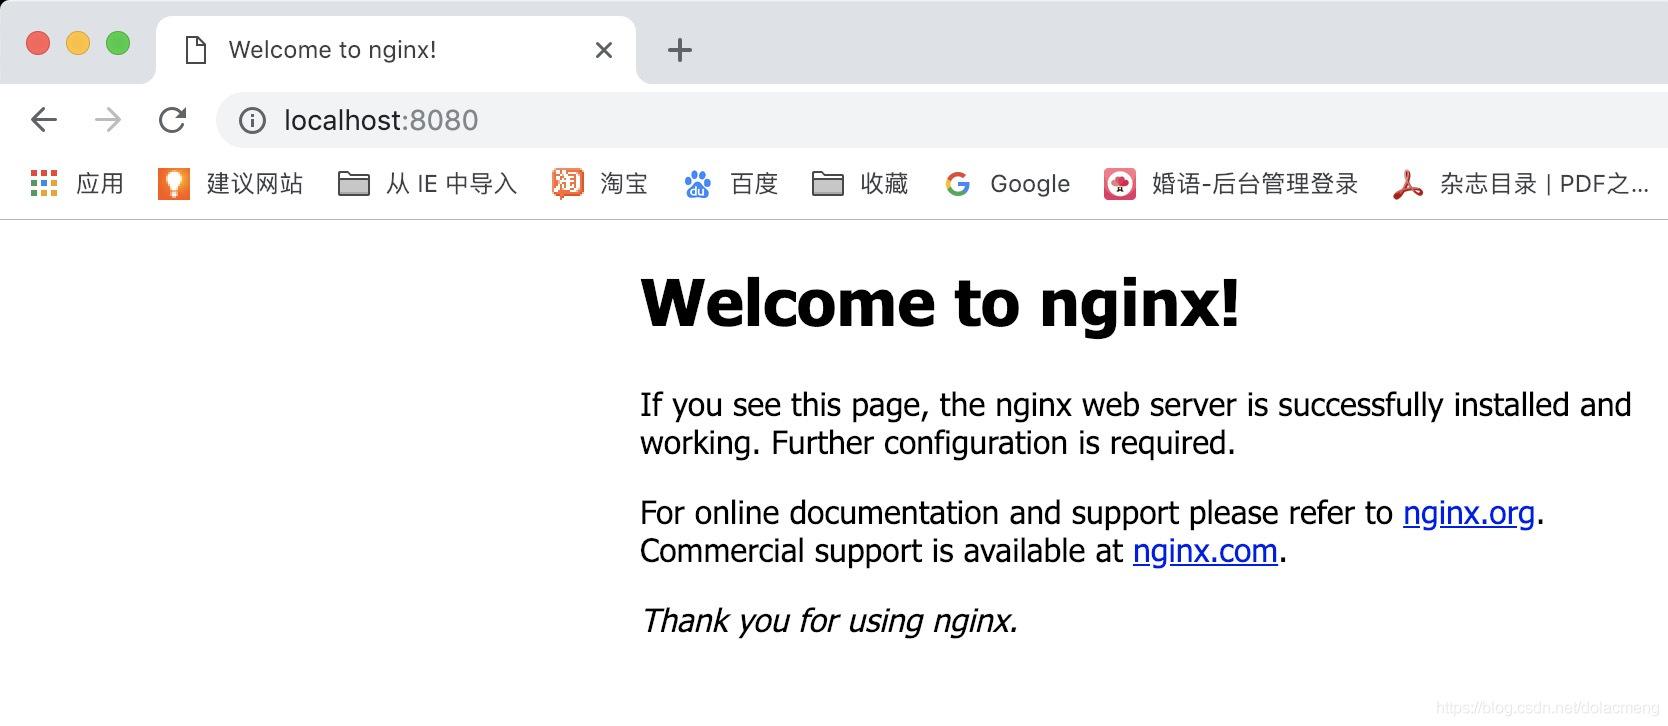1668x726 pixels.
Task: Reload the current page
Action: point(173,120)
